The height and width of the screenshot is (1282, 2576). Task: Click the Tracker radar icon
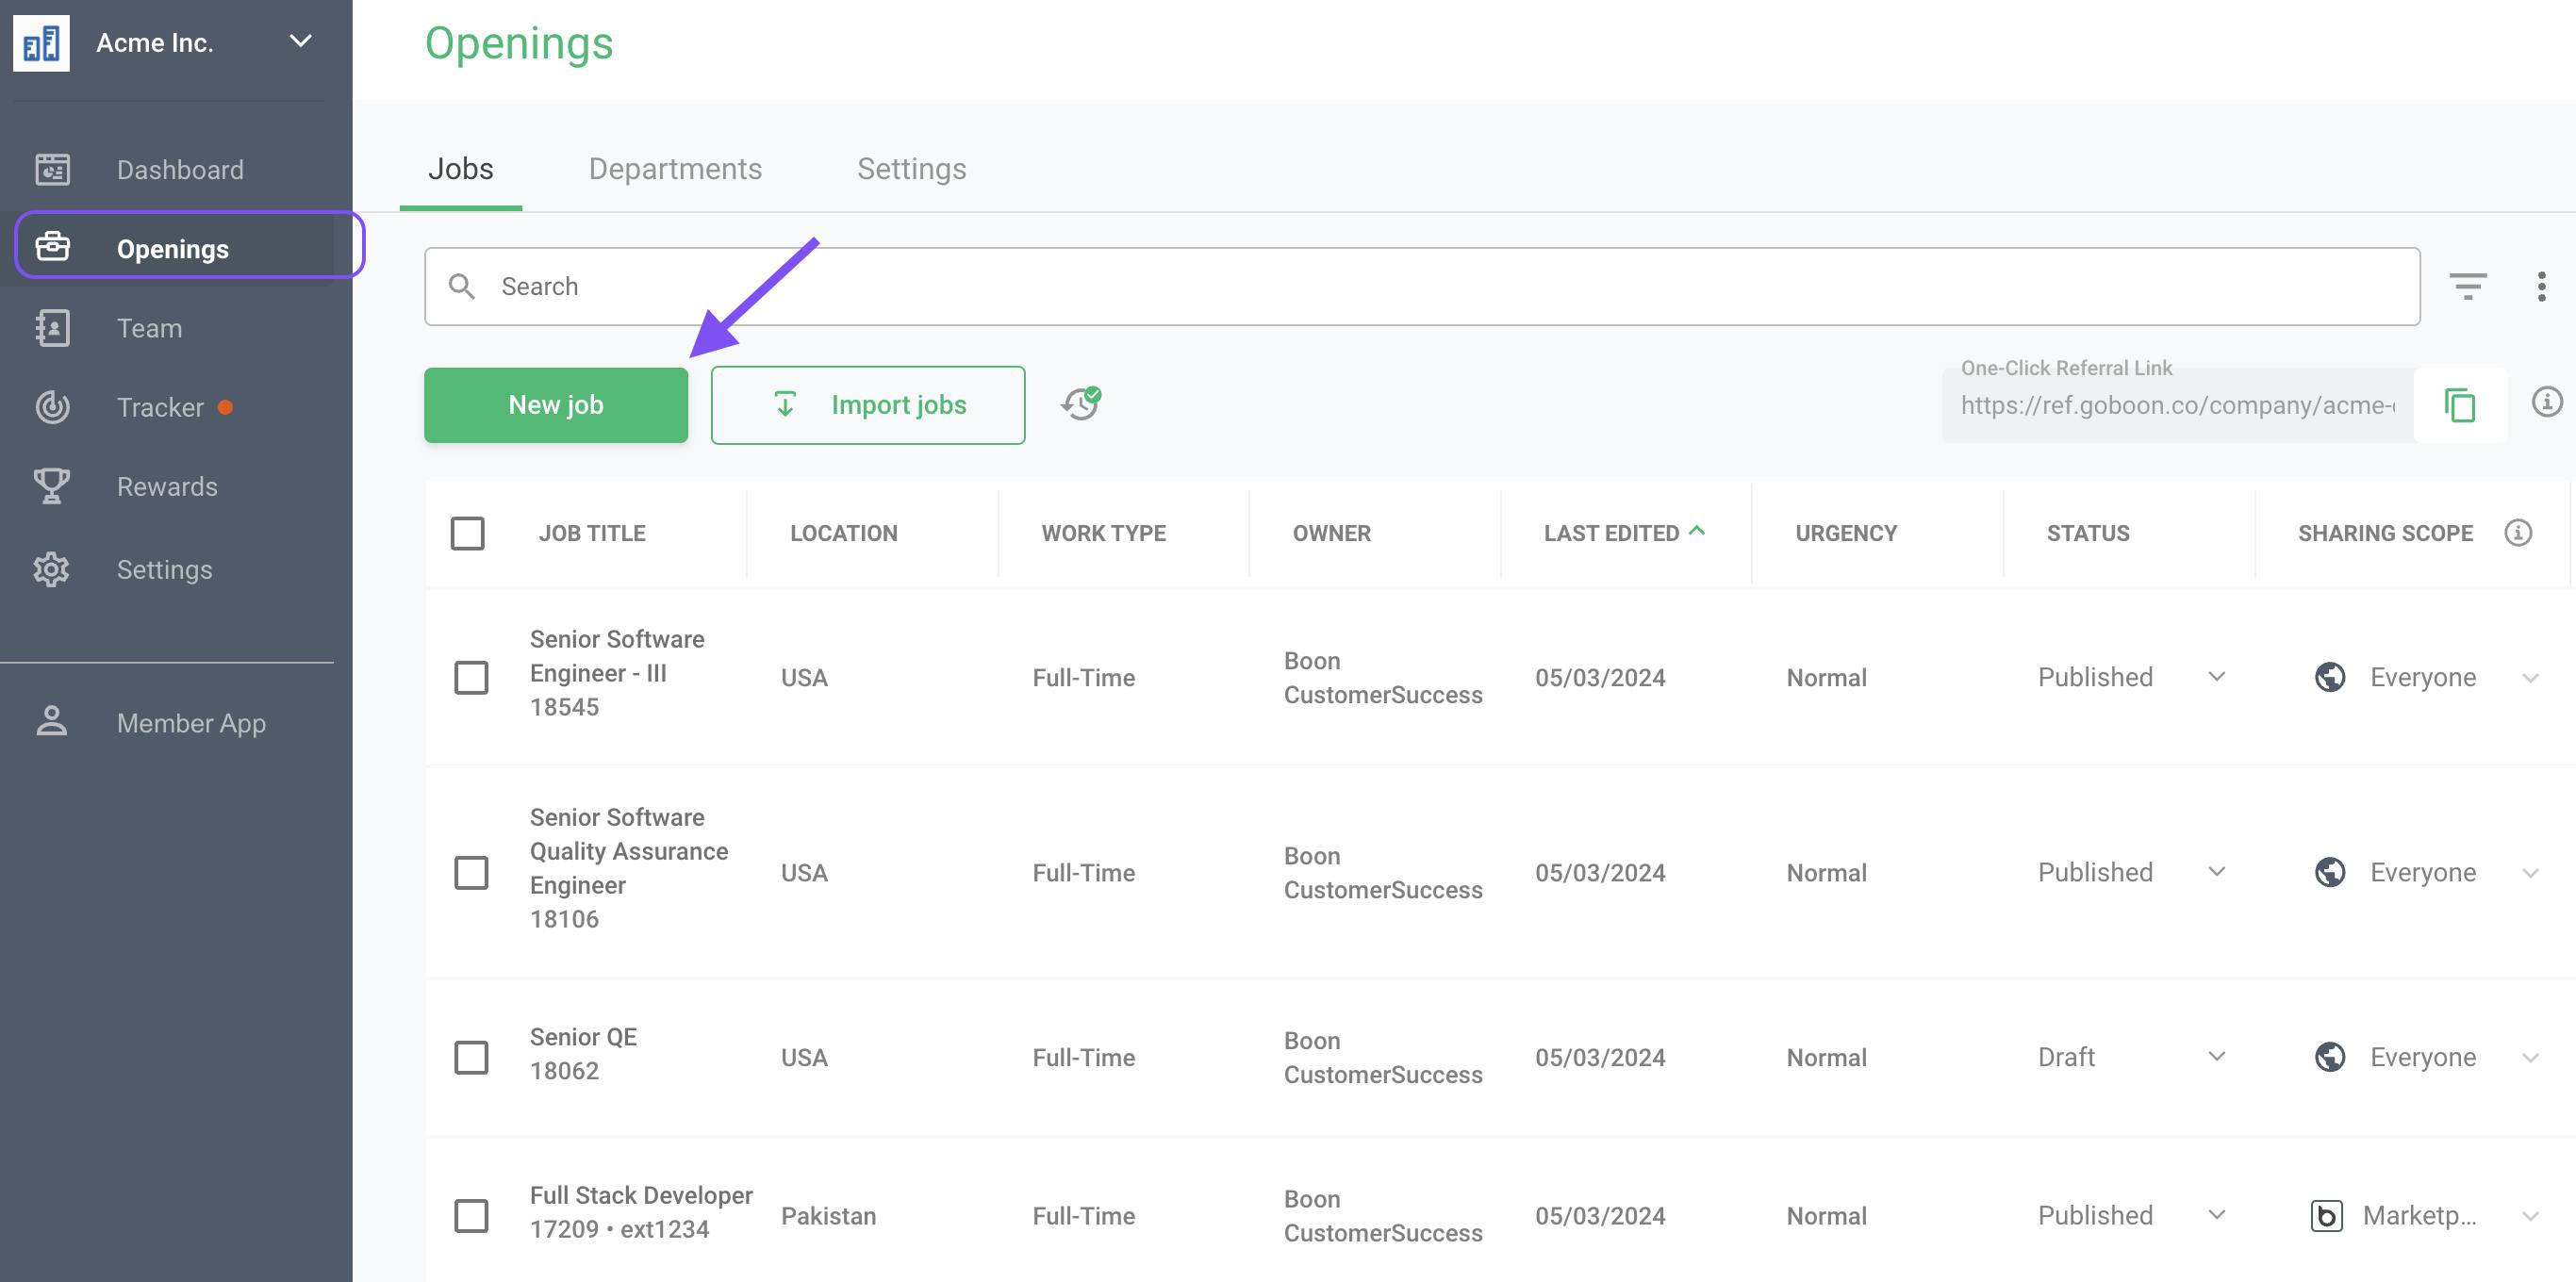click(x=52, y=407)
